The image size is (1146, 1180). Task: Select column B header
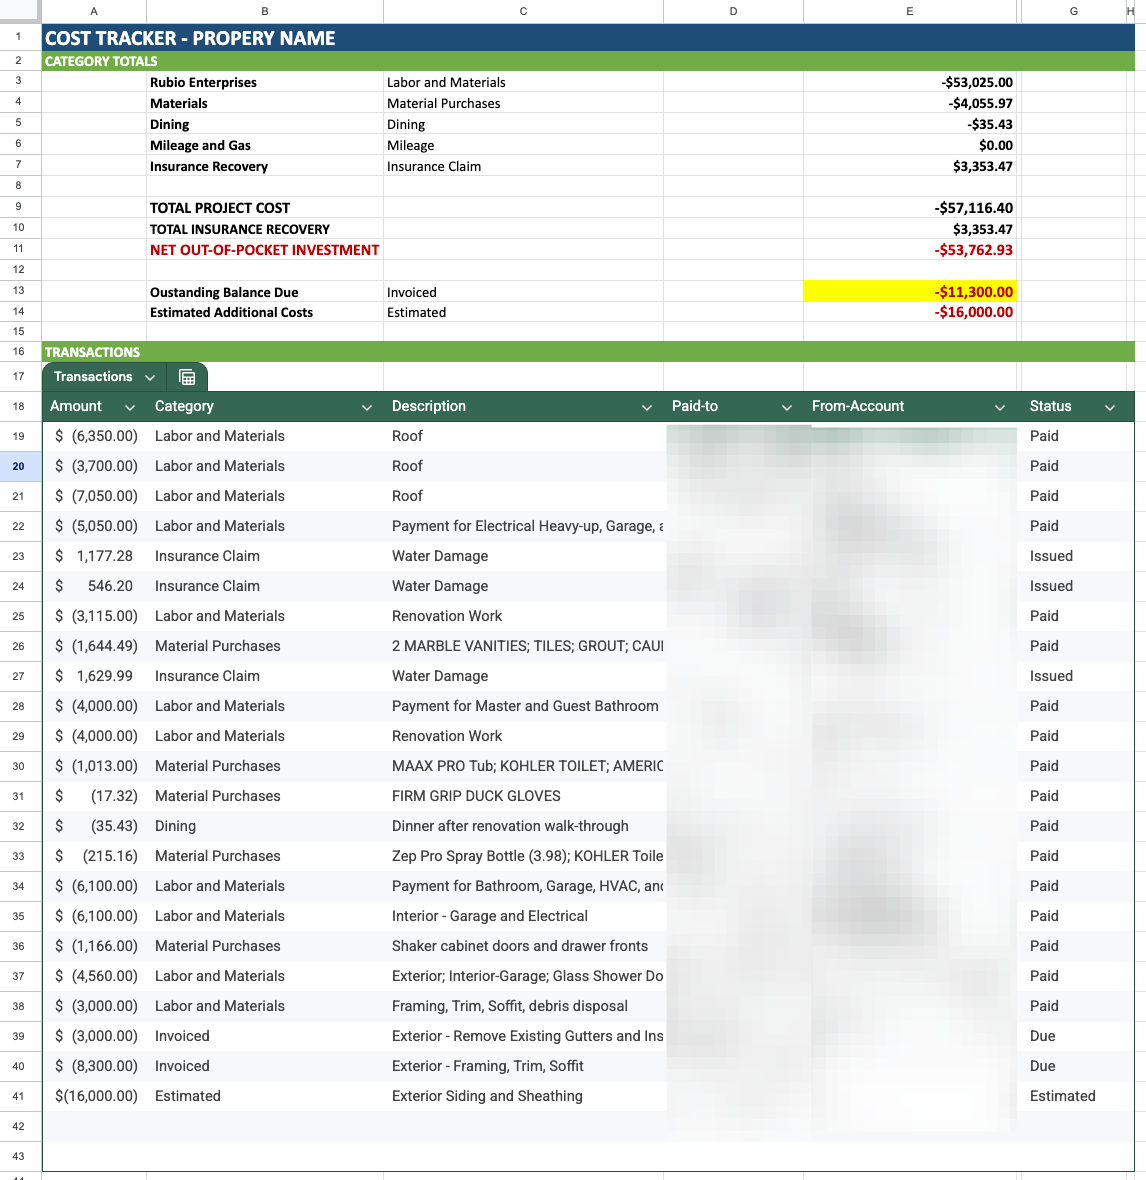265,11
